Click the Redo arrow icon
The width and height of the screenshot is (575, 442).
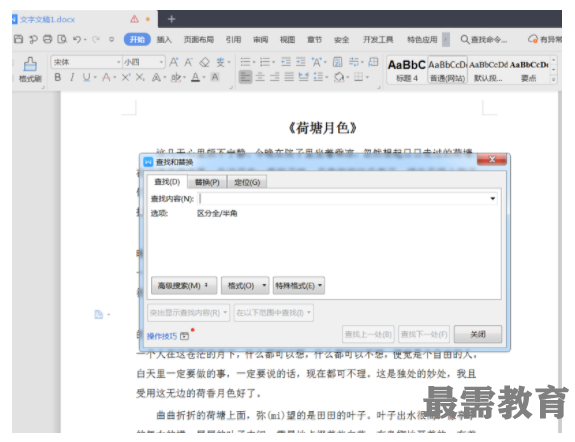click(x=96, y=39)
